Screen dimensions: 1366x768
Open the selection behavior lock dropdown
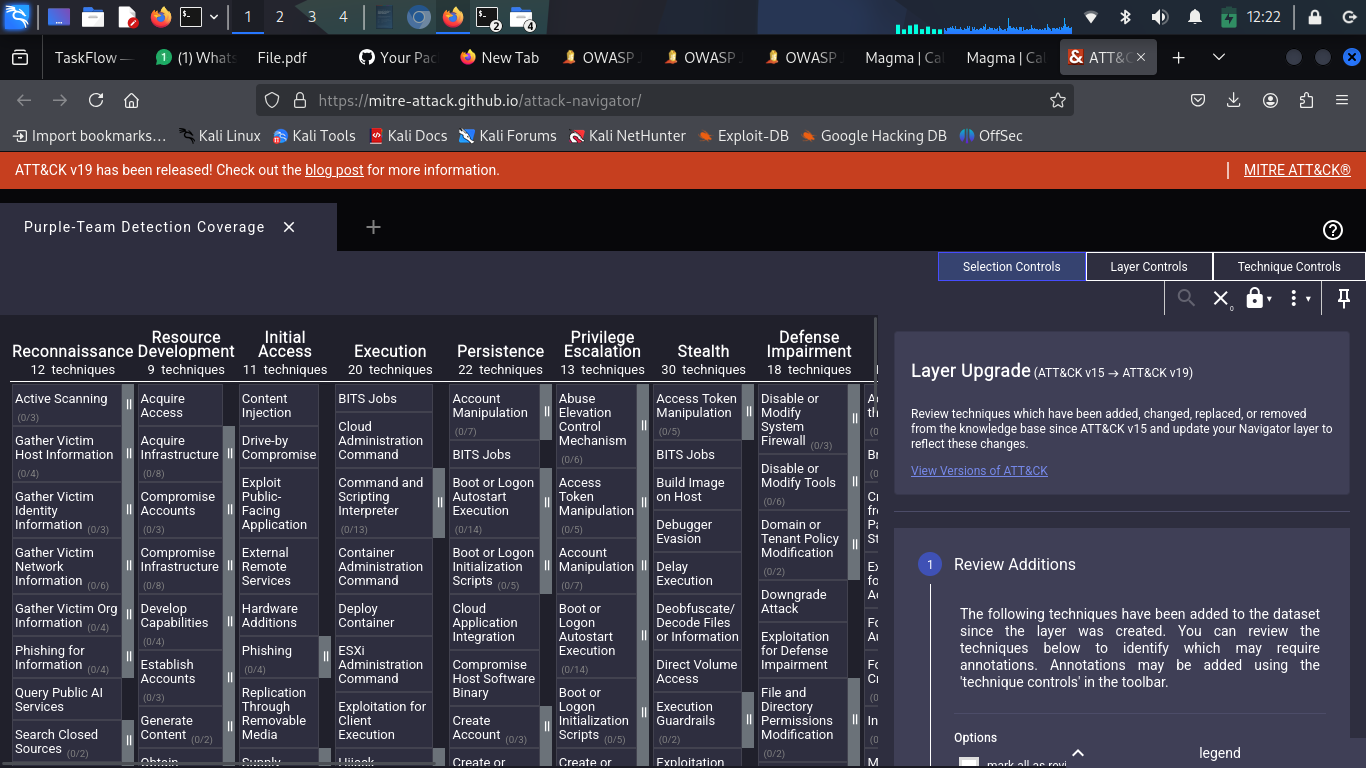point(1258,298)
